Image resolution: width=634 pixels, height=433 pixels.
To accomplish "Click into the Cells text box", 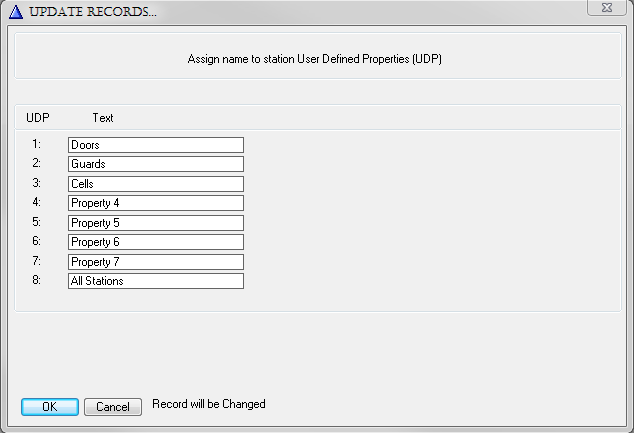I will [x=155, y=184].
